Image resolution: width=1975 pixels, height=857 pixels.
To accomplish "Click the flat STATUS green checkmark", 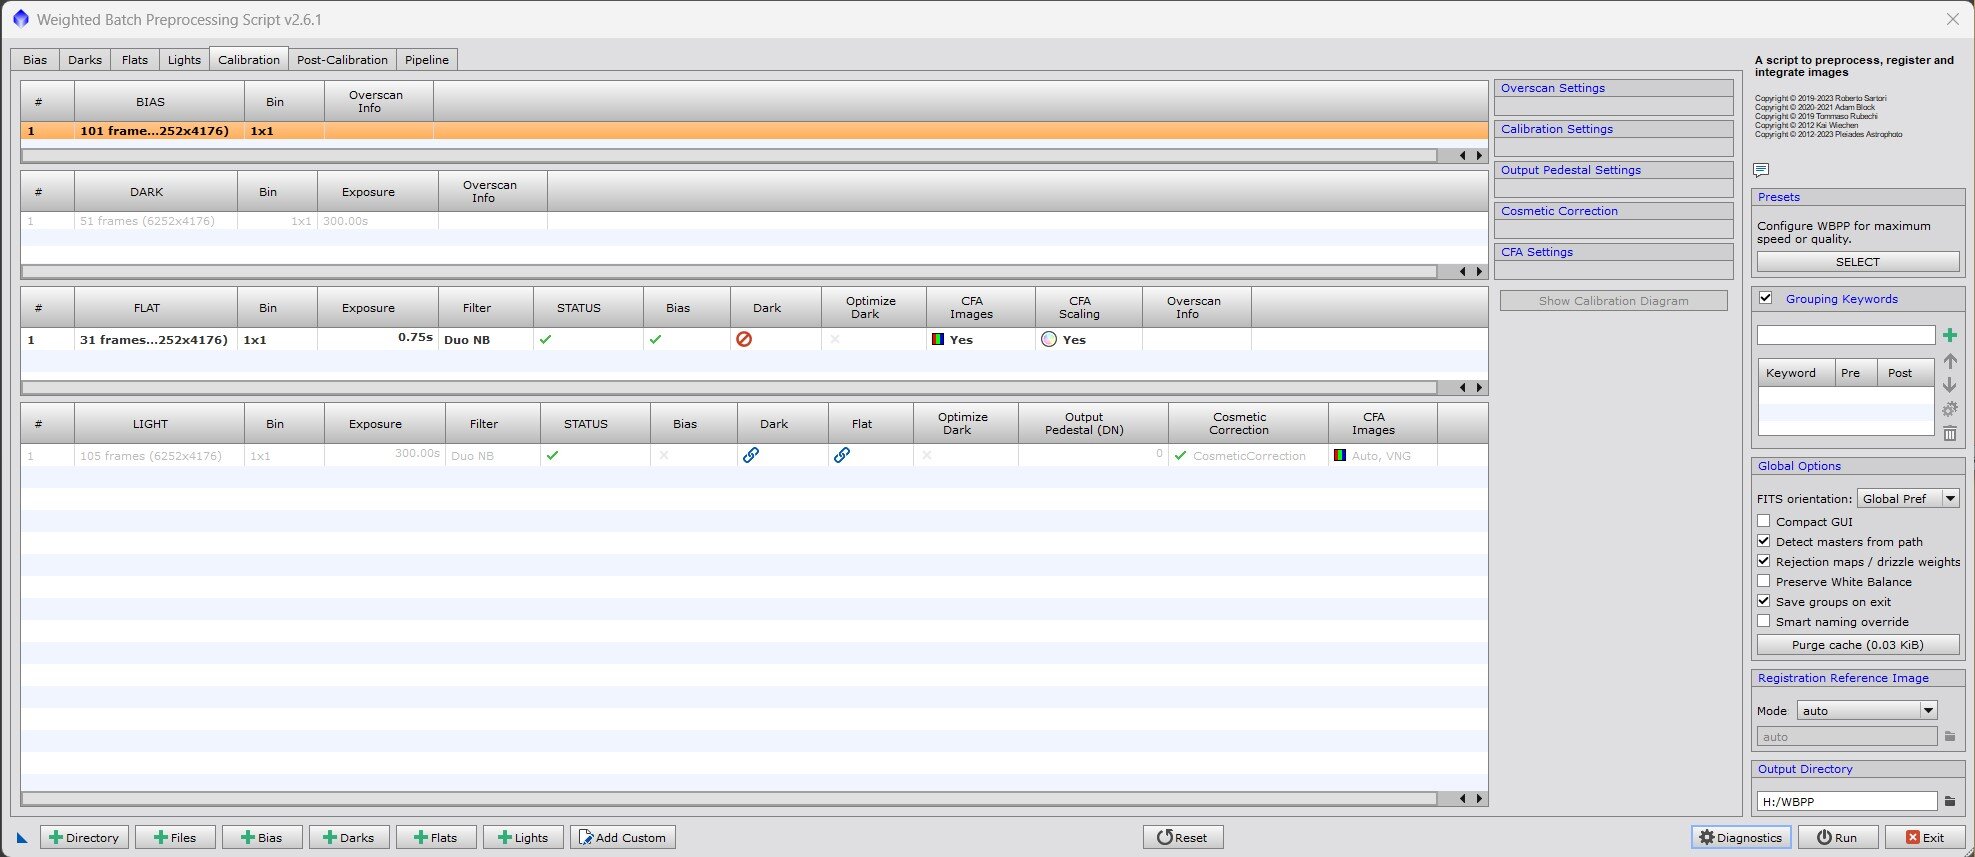I will pos(545,339).
